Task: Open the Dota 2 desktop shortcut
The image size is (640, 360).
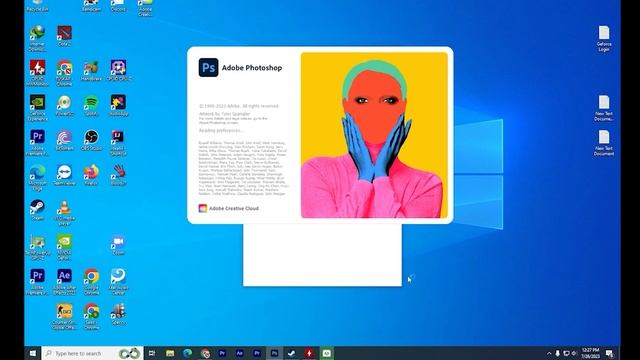Action: point(64,36)
